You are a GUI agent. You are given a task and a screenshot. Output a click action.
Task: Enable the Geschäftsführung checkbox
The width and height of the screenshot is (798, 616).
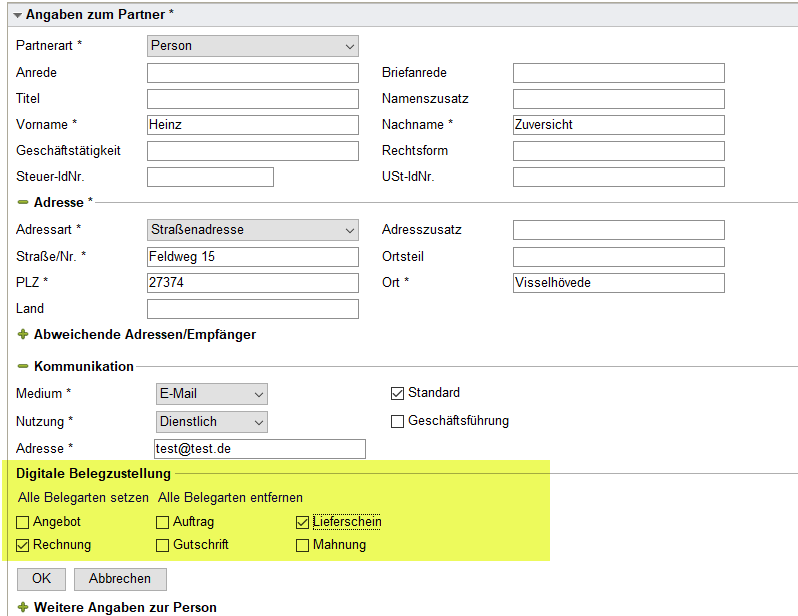pyautogui.click(x=397, y=421)
